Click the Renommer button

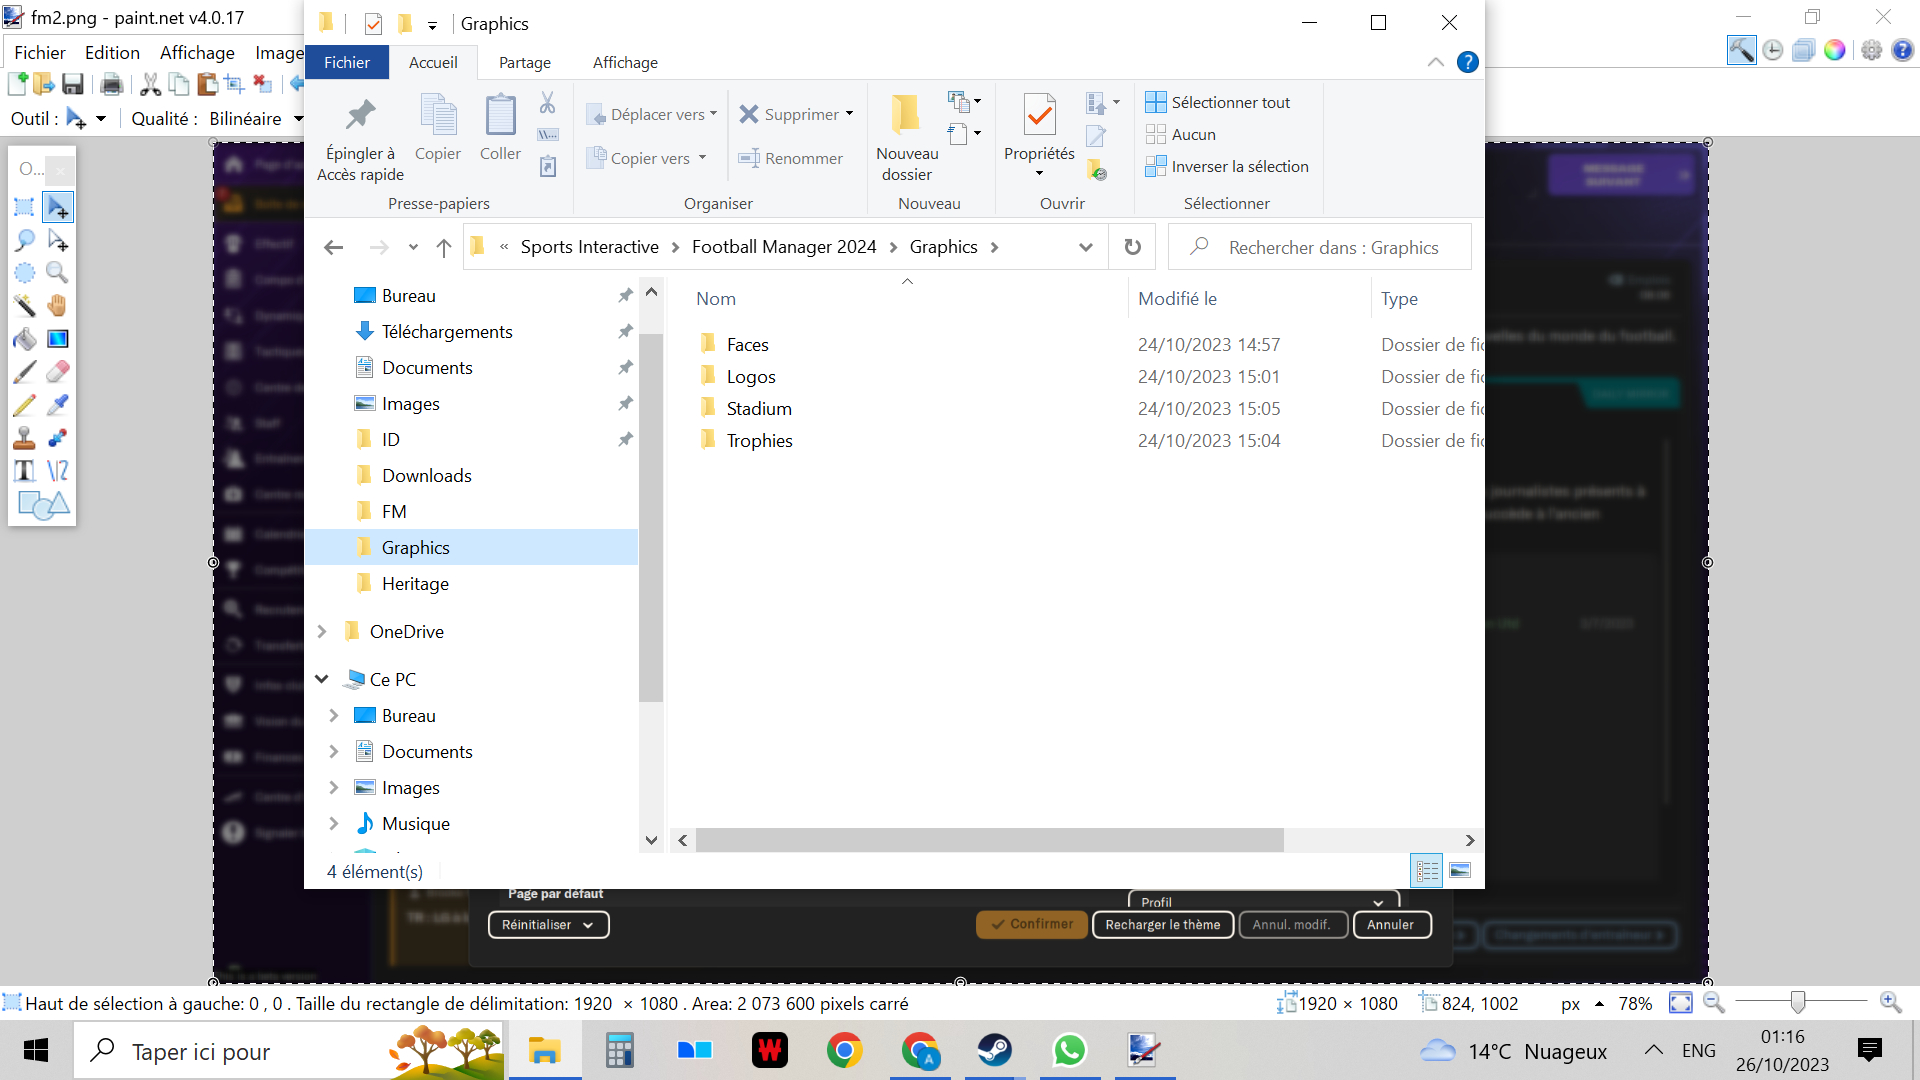pos(791,158)
